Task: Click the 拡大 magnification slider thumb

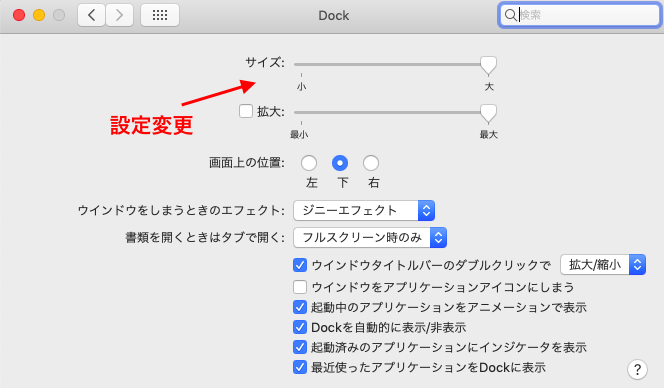Action: pyautogui.click(x=488, y=113)
